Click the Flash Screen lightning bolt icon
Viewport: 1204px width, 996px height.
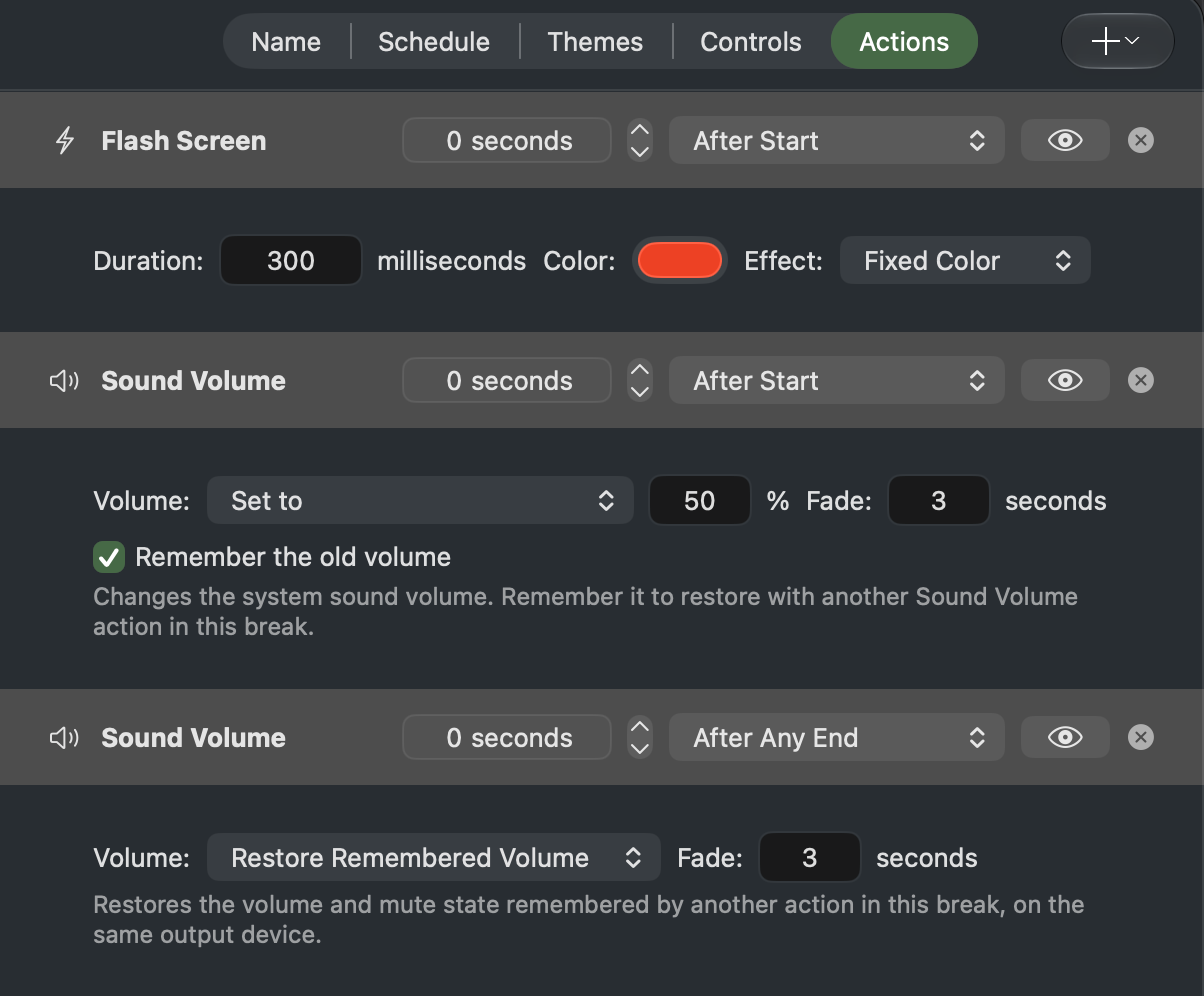click(x=65, y=141)
